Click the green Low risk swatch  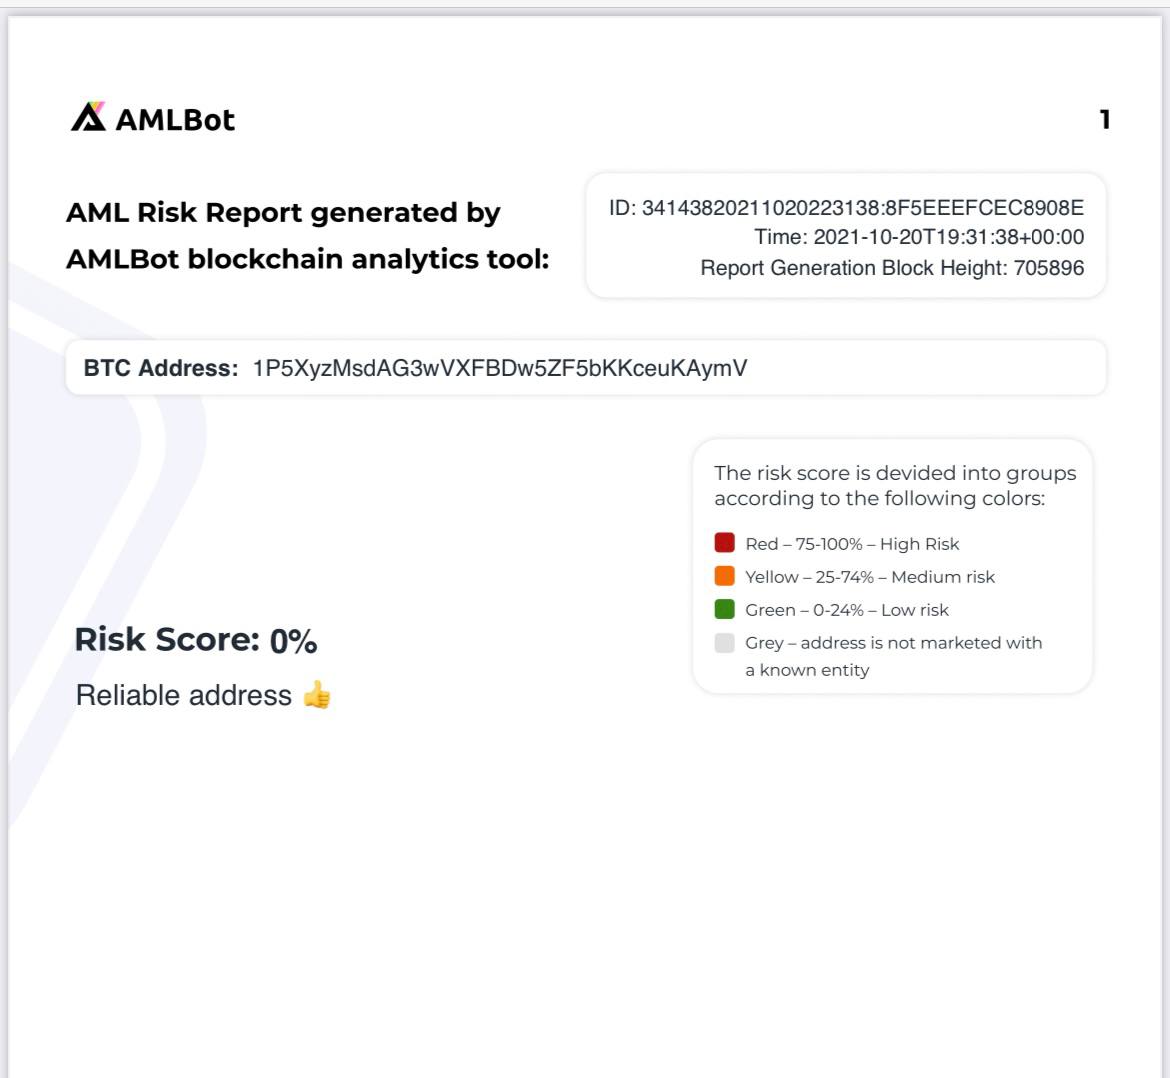(x=725, y=609)
